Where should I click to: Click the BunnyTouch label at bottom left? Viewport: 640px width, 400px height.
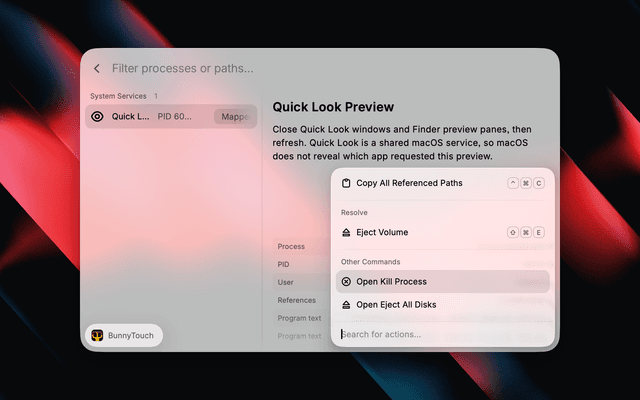tap(131, 336)
